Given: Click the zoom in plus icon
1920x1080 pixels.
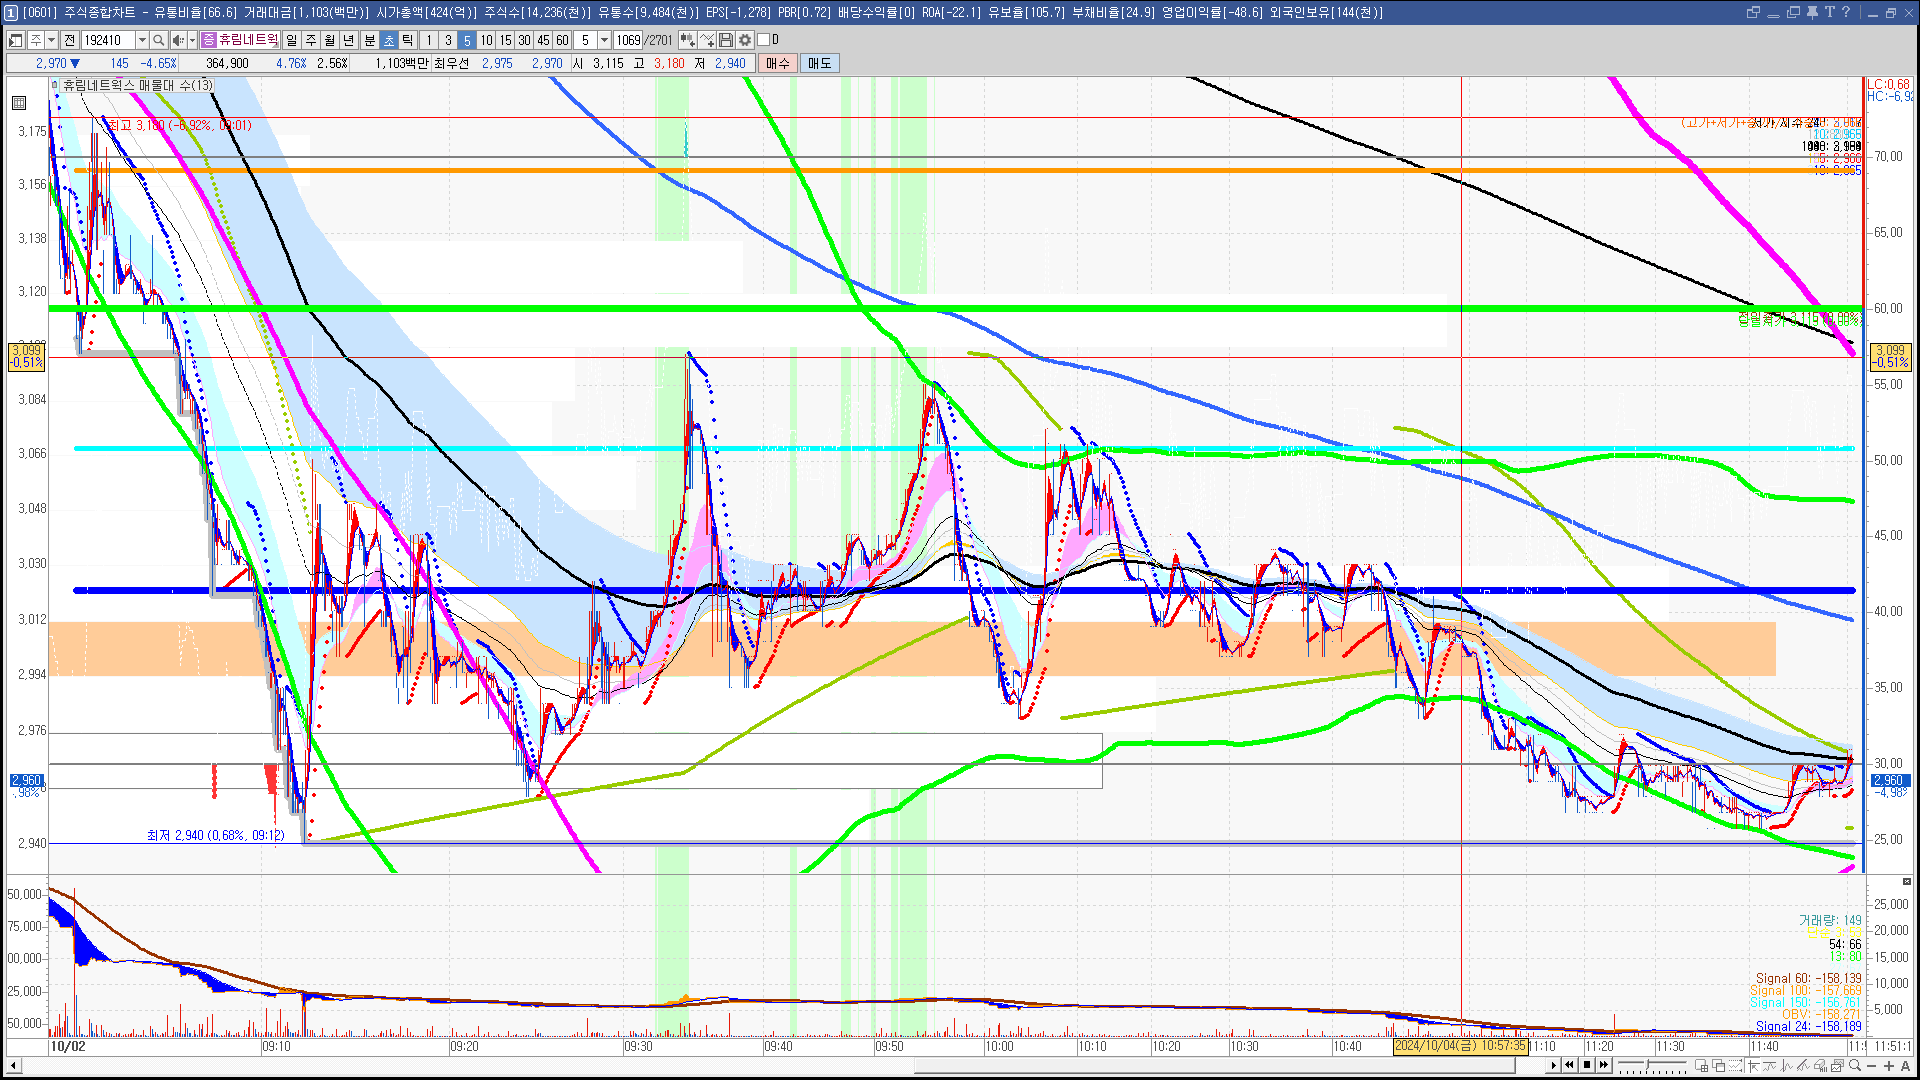Looking at the screenshot, I should click(1889, 1065).
